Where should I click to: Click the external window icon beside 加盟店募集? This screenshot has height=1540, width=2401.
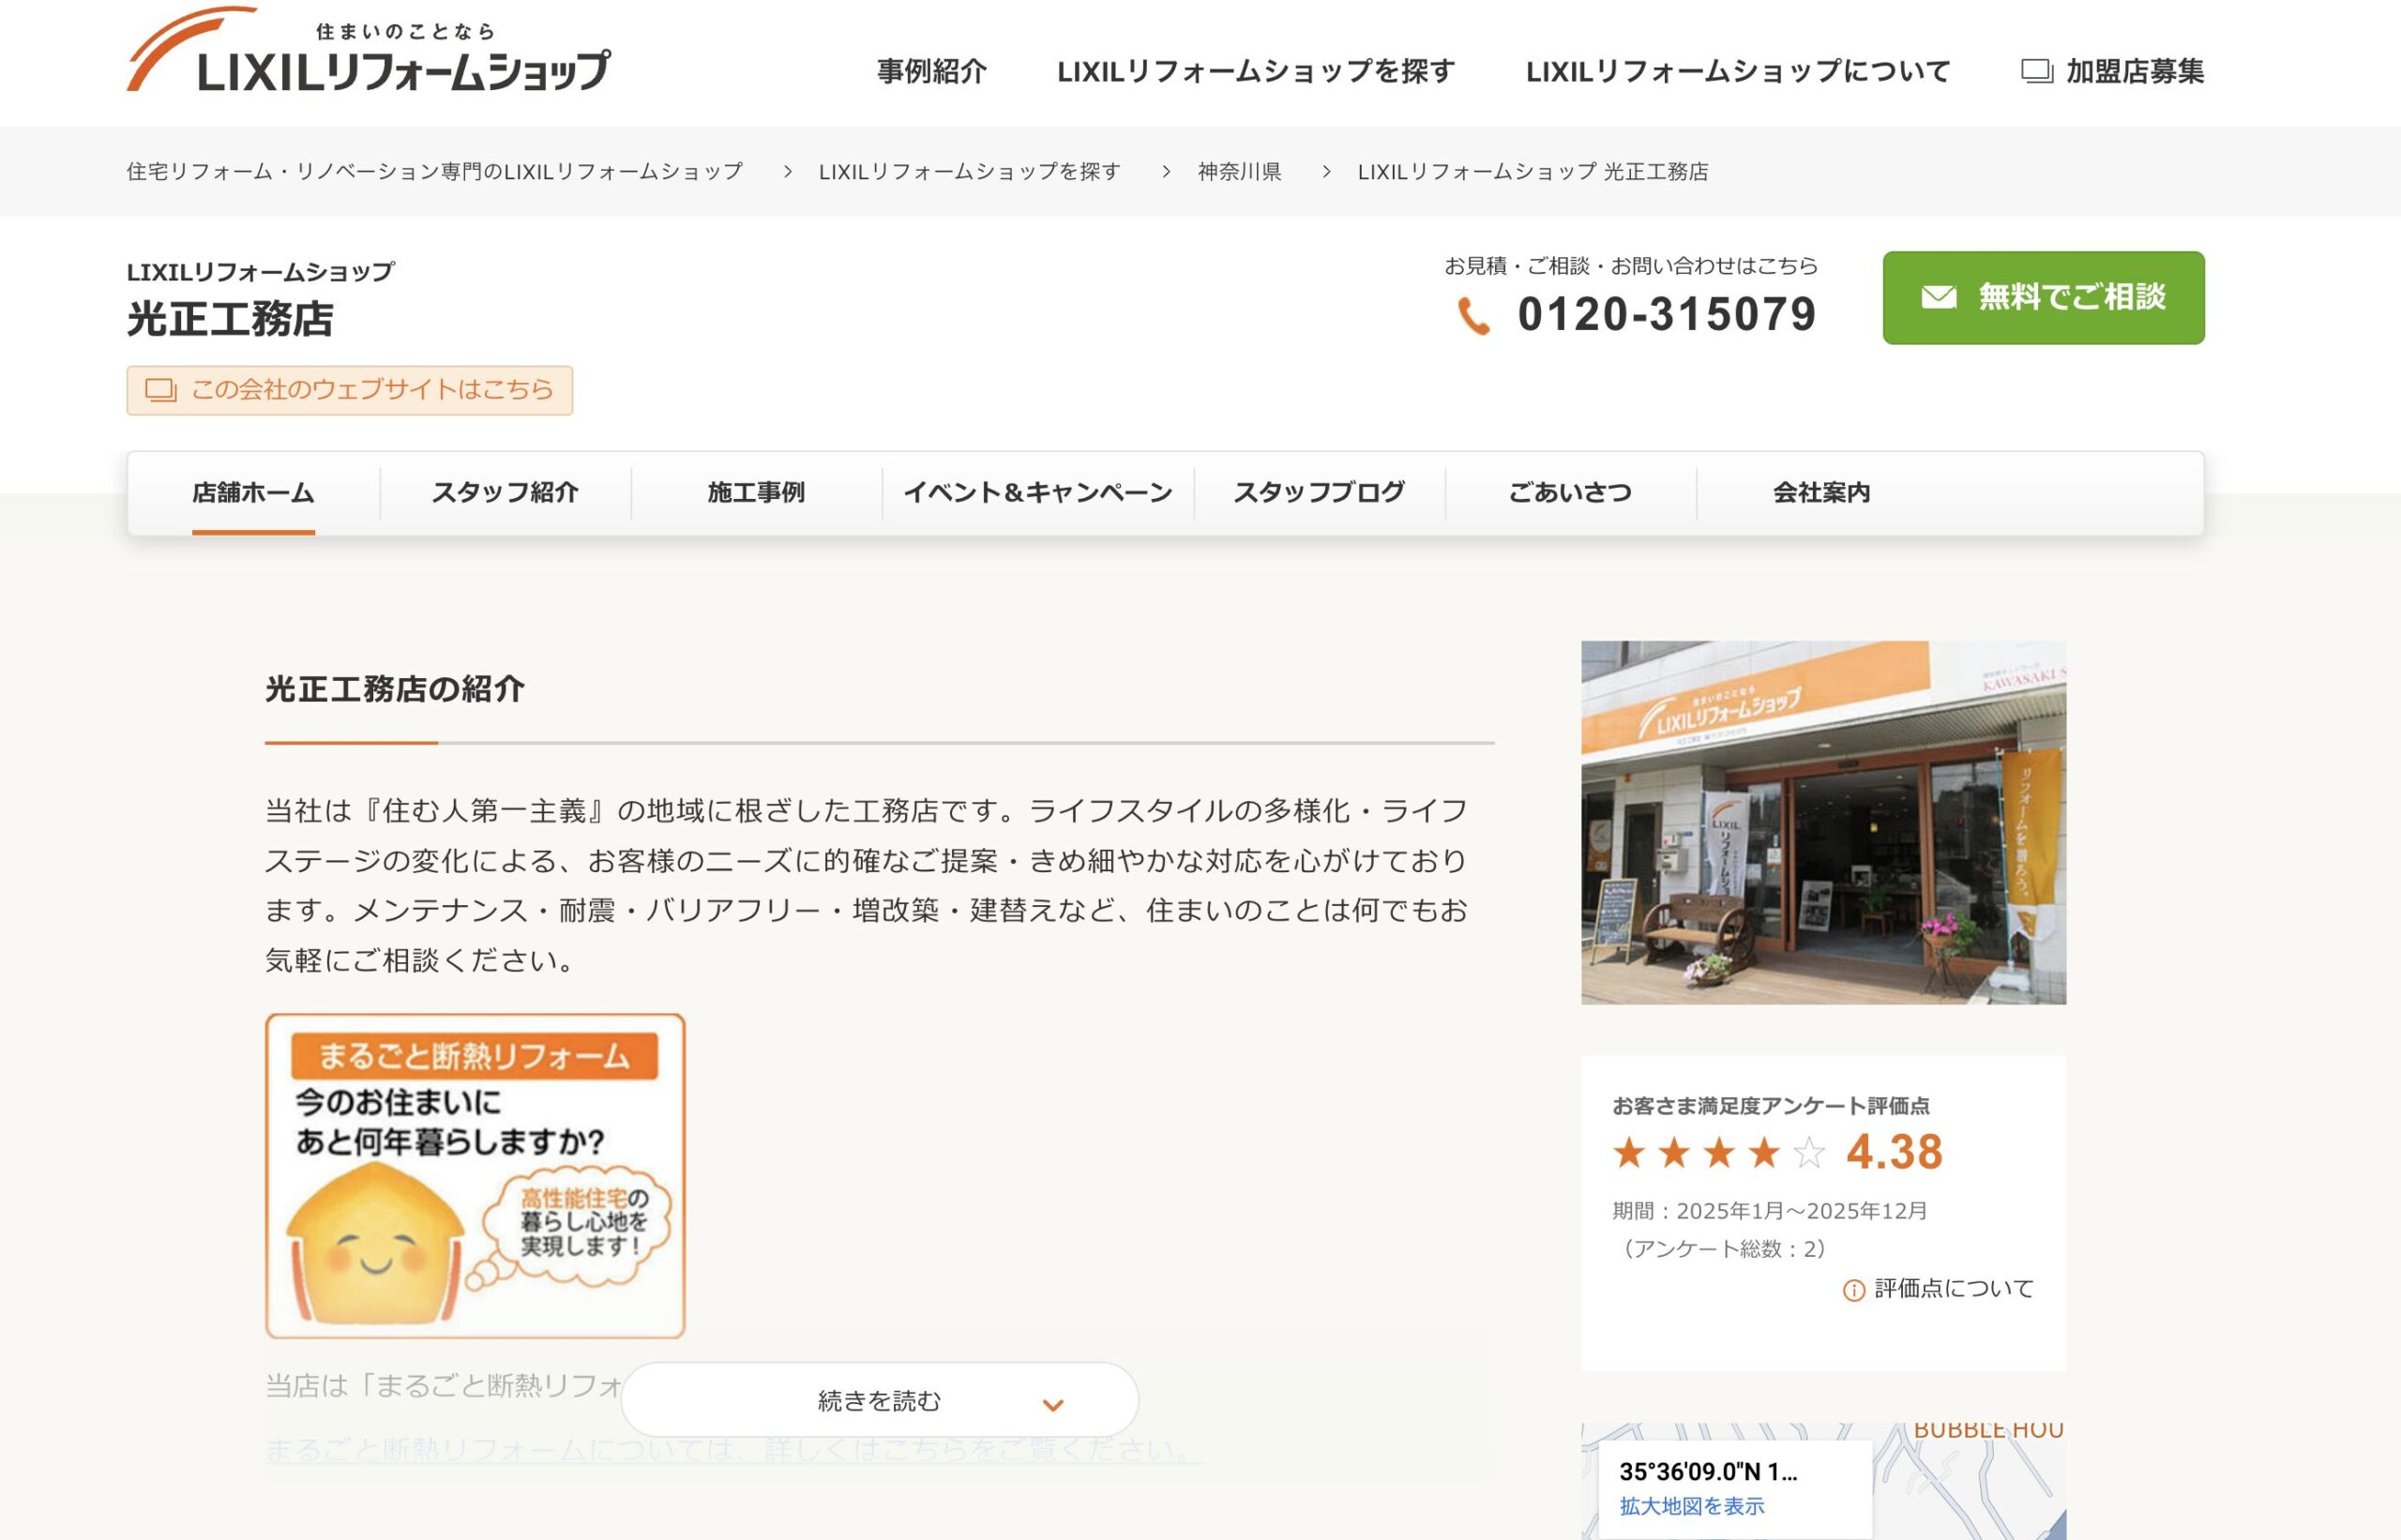pos(2036,71)
